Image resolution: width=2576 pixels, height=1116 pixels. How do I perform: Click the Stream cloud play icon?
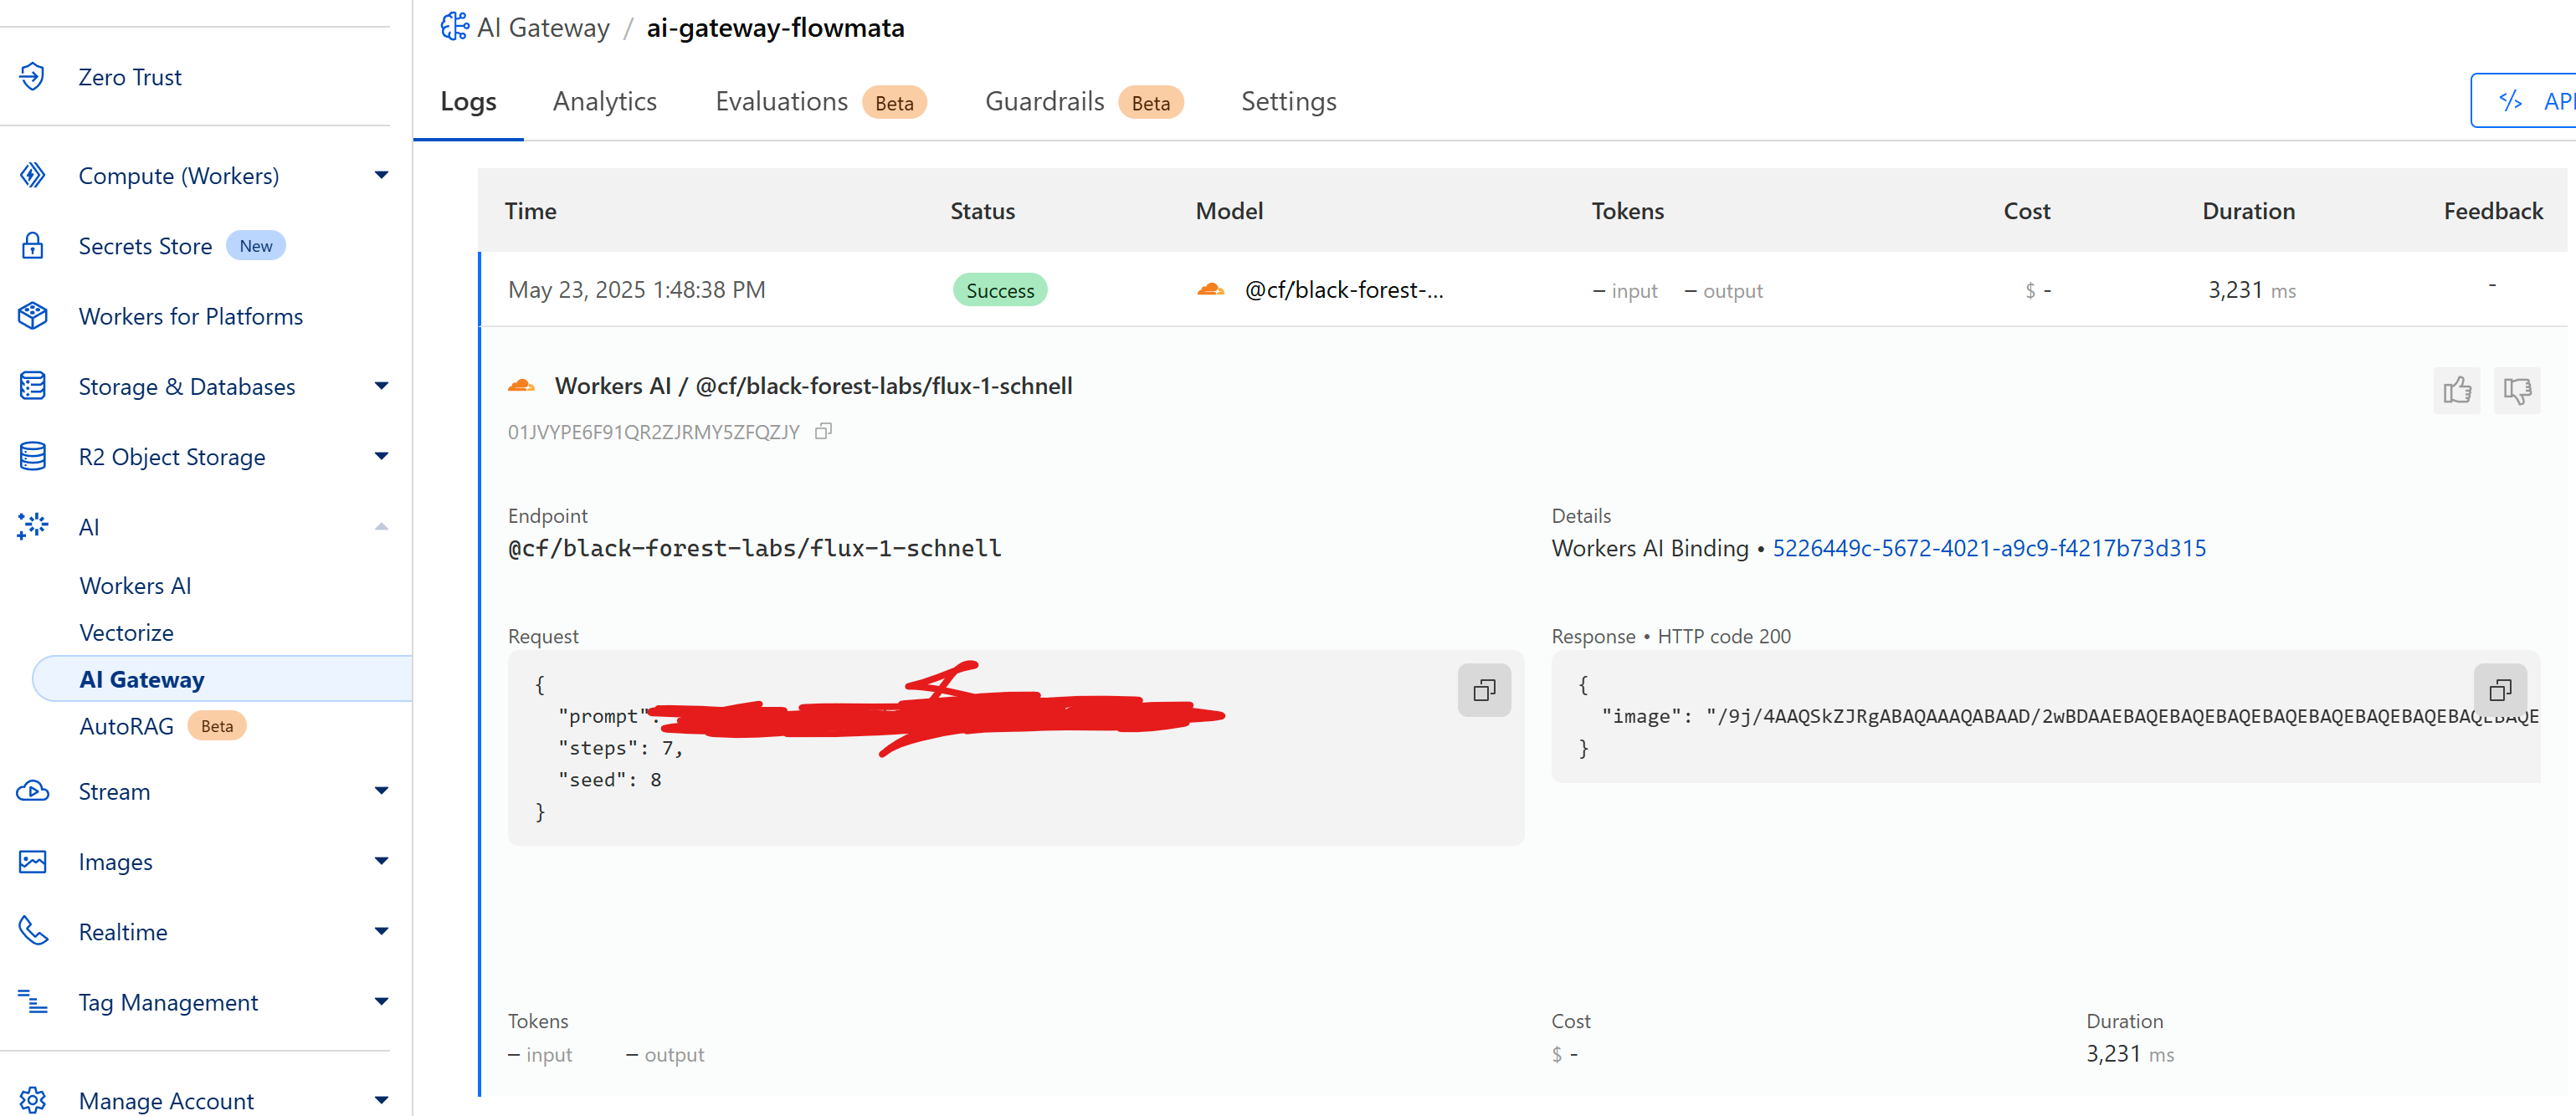coord(32,791)
